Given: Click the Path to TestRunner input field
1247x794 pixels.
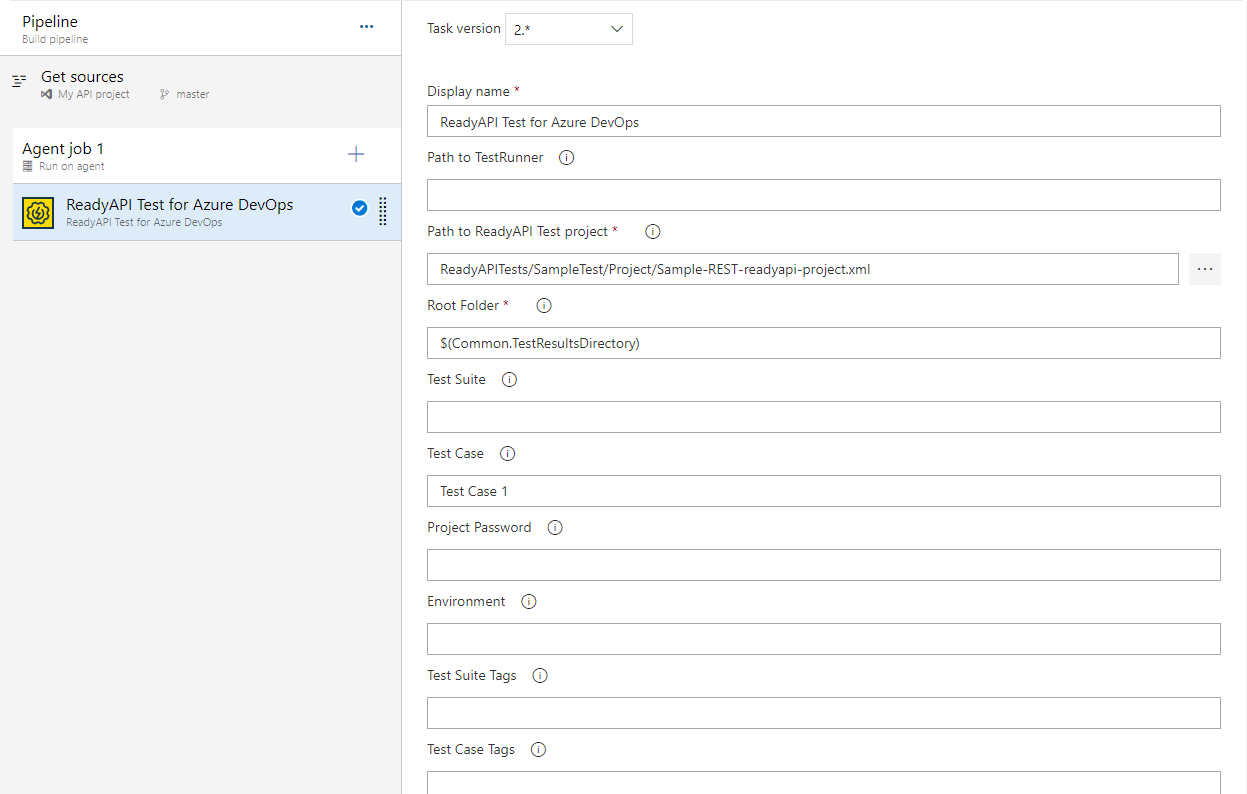Looking at the screenshot, I should click(x=824, y=195).
